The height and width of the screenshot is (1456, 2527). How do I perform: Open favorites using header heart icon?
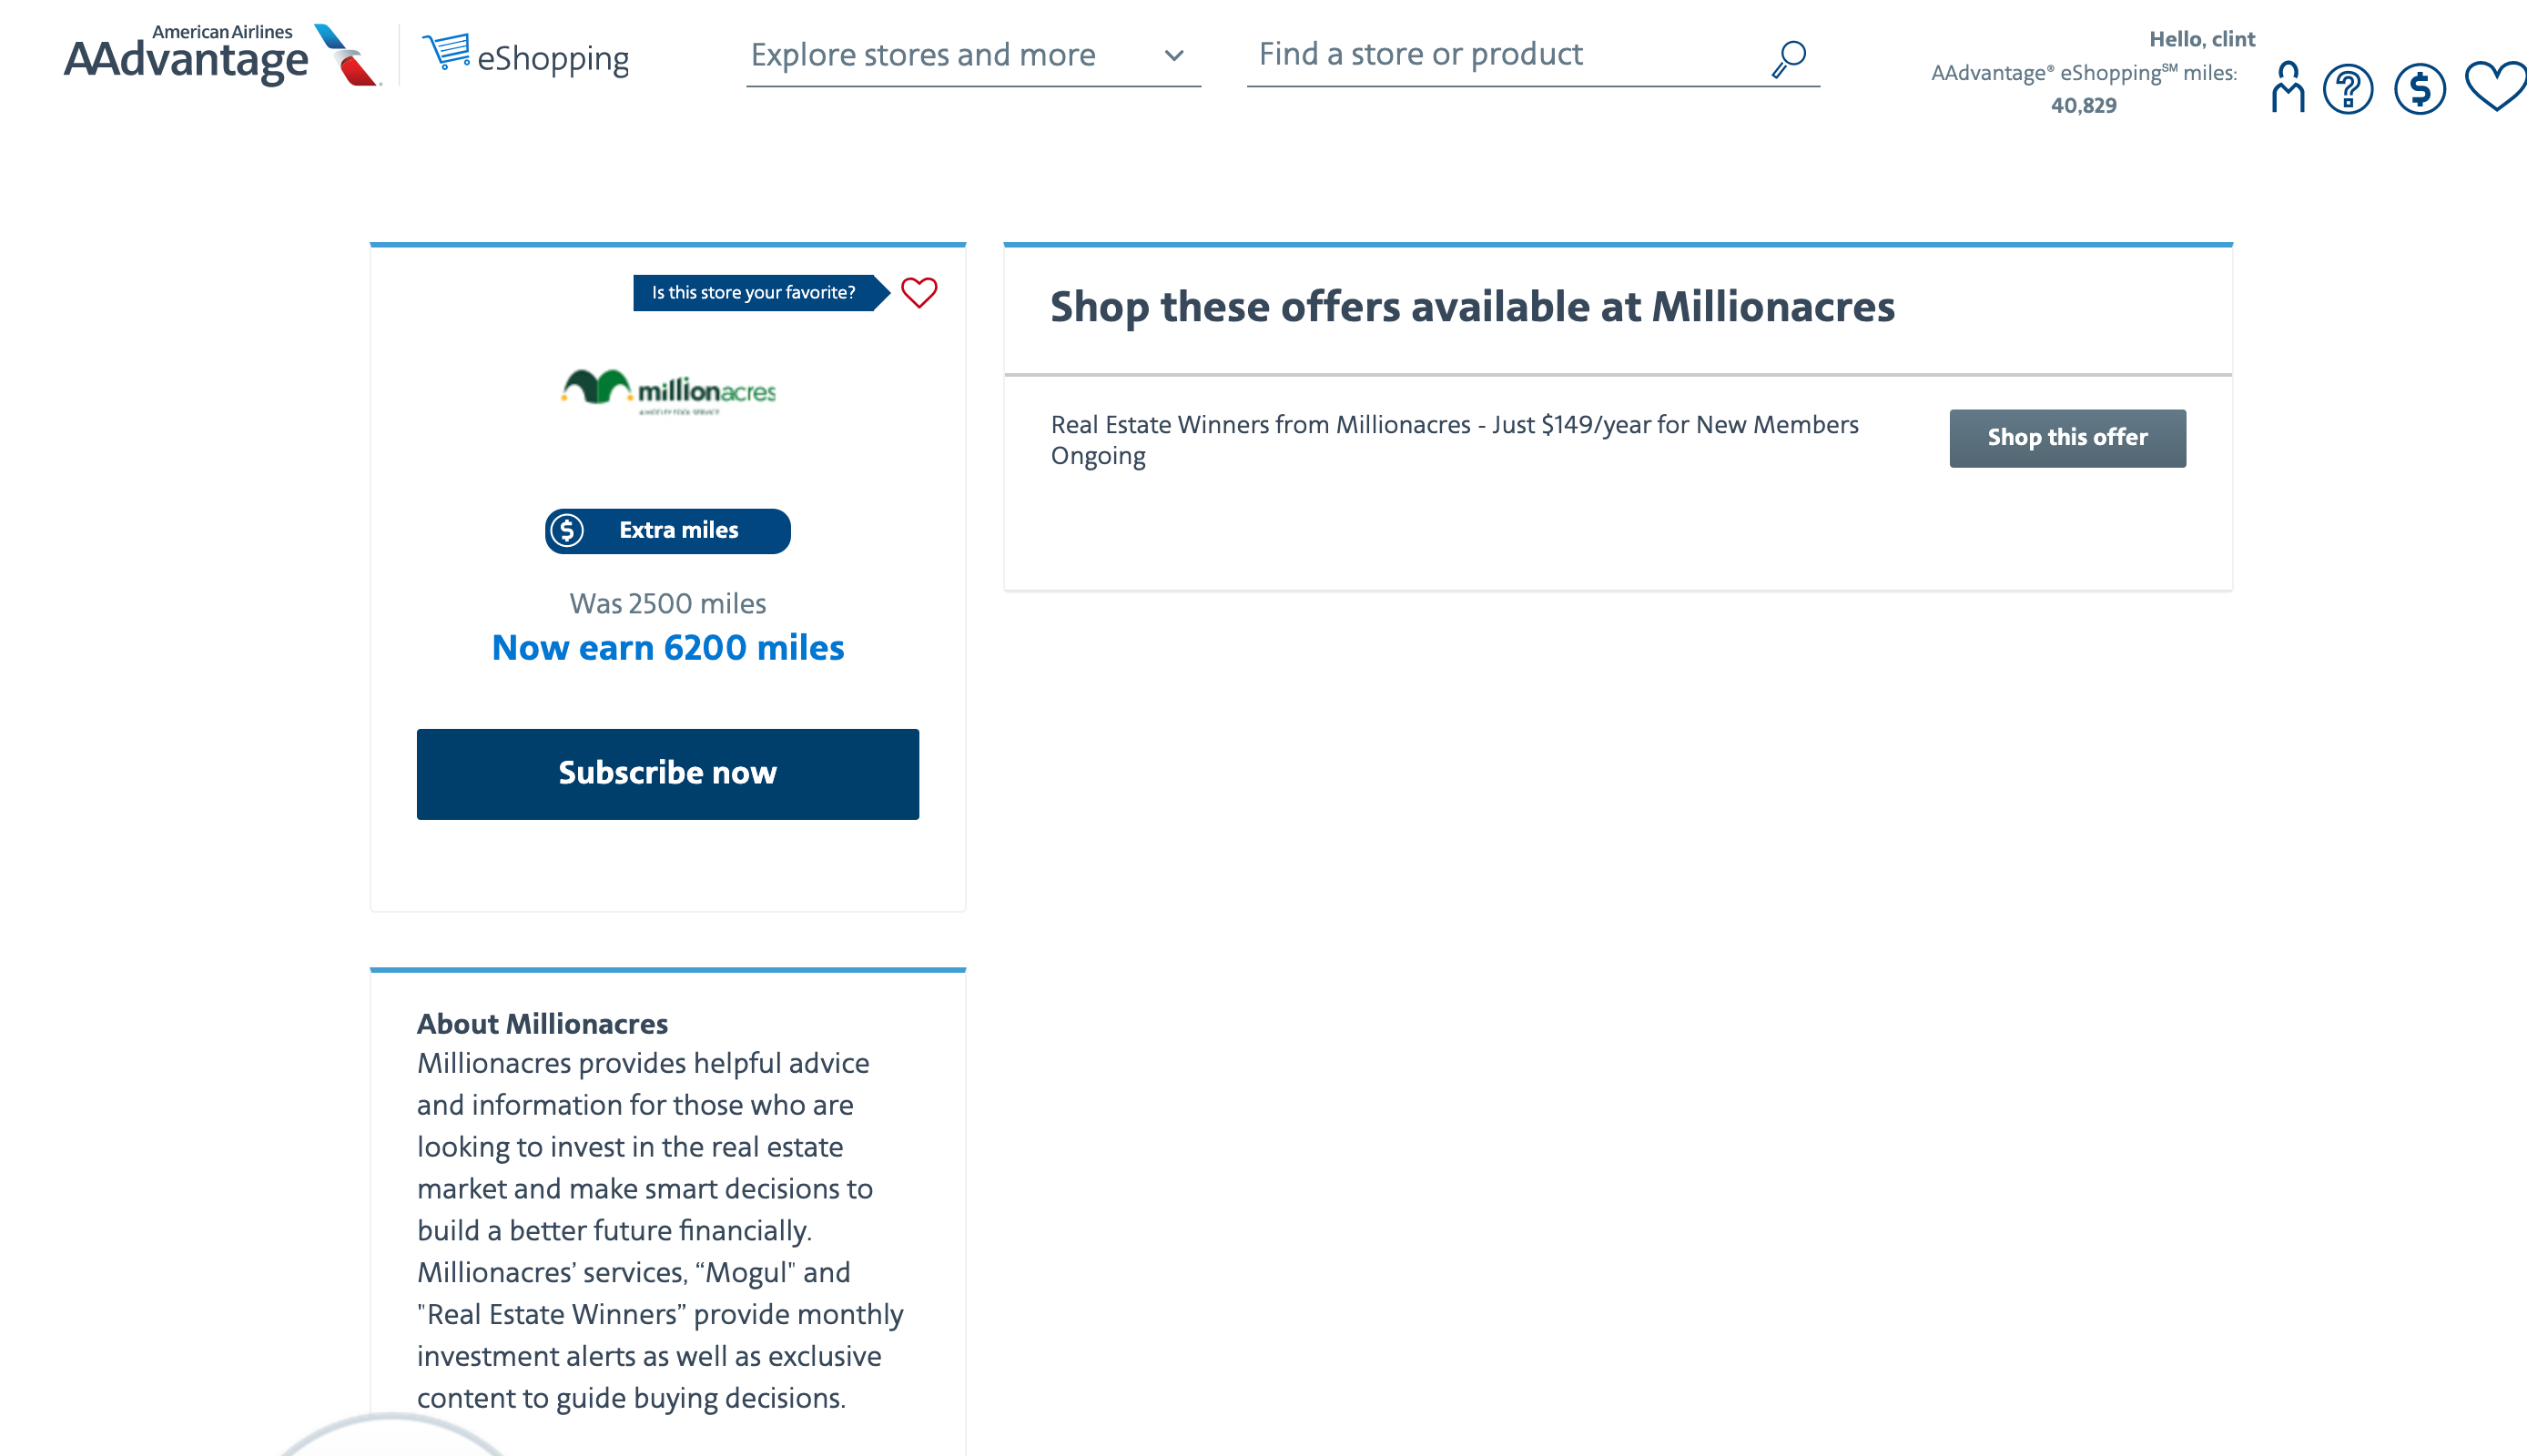pos(2494,86)
